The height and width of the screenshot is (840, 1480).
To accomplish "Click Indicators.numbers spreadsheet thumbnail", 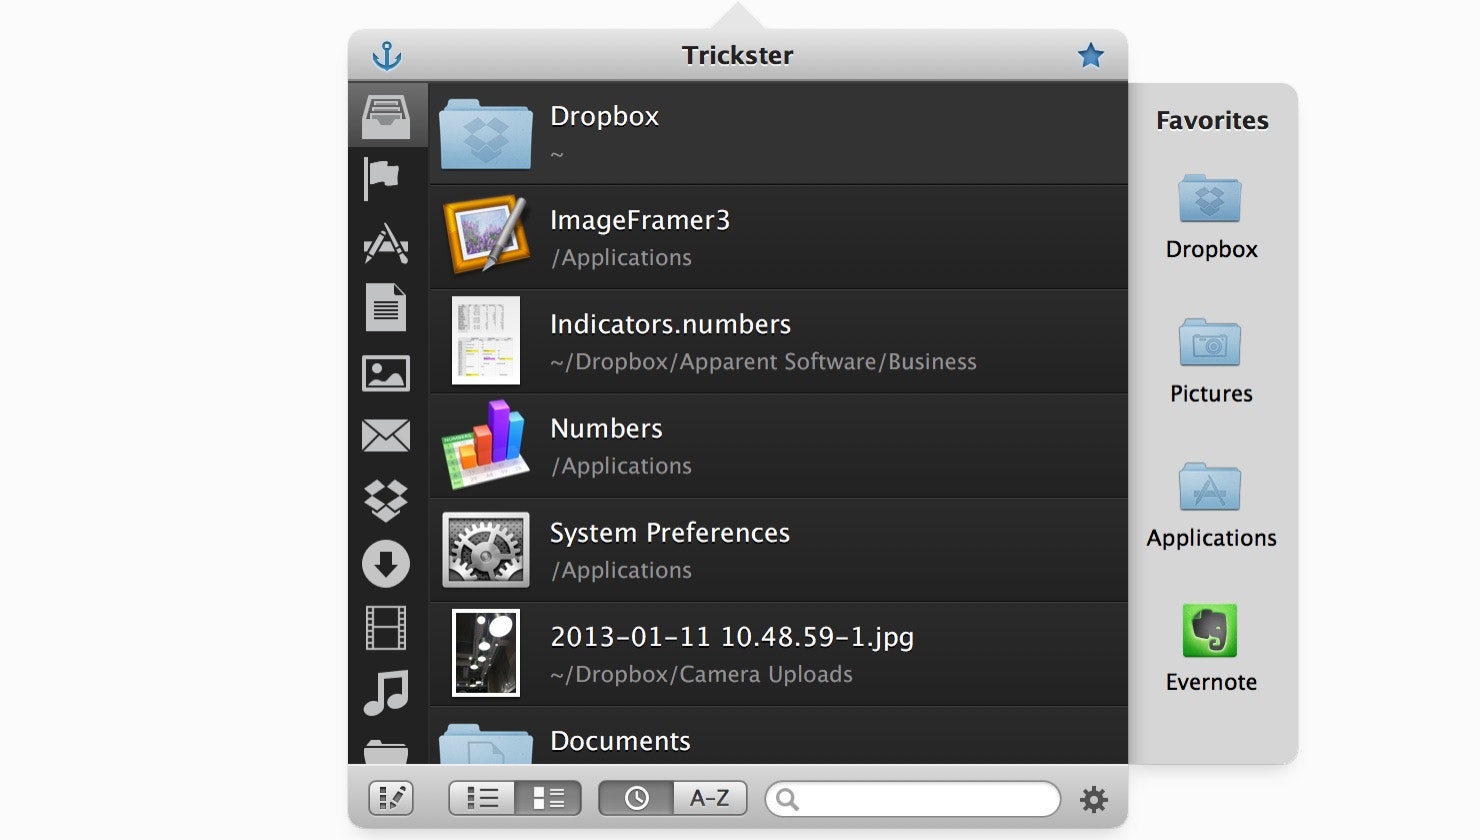I will (486, 340).
